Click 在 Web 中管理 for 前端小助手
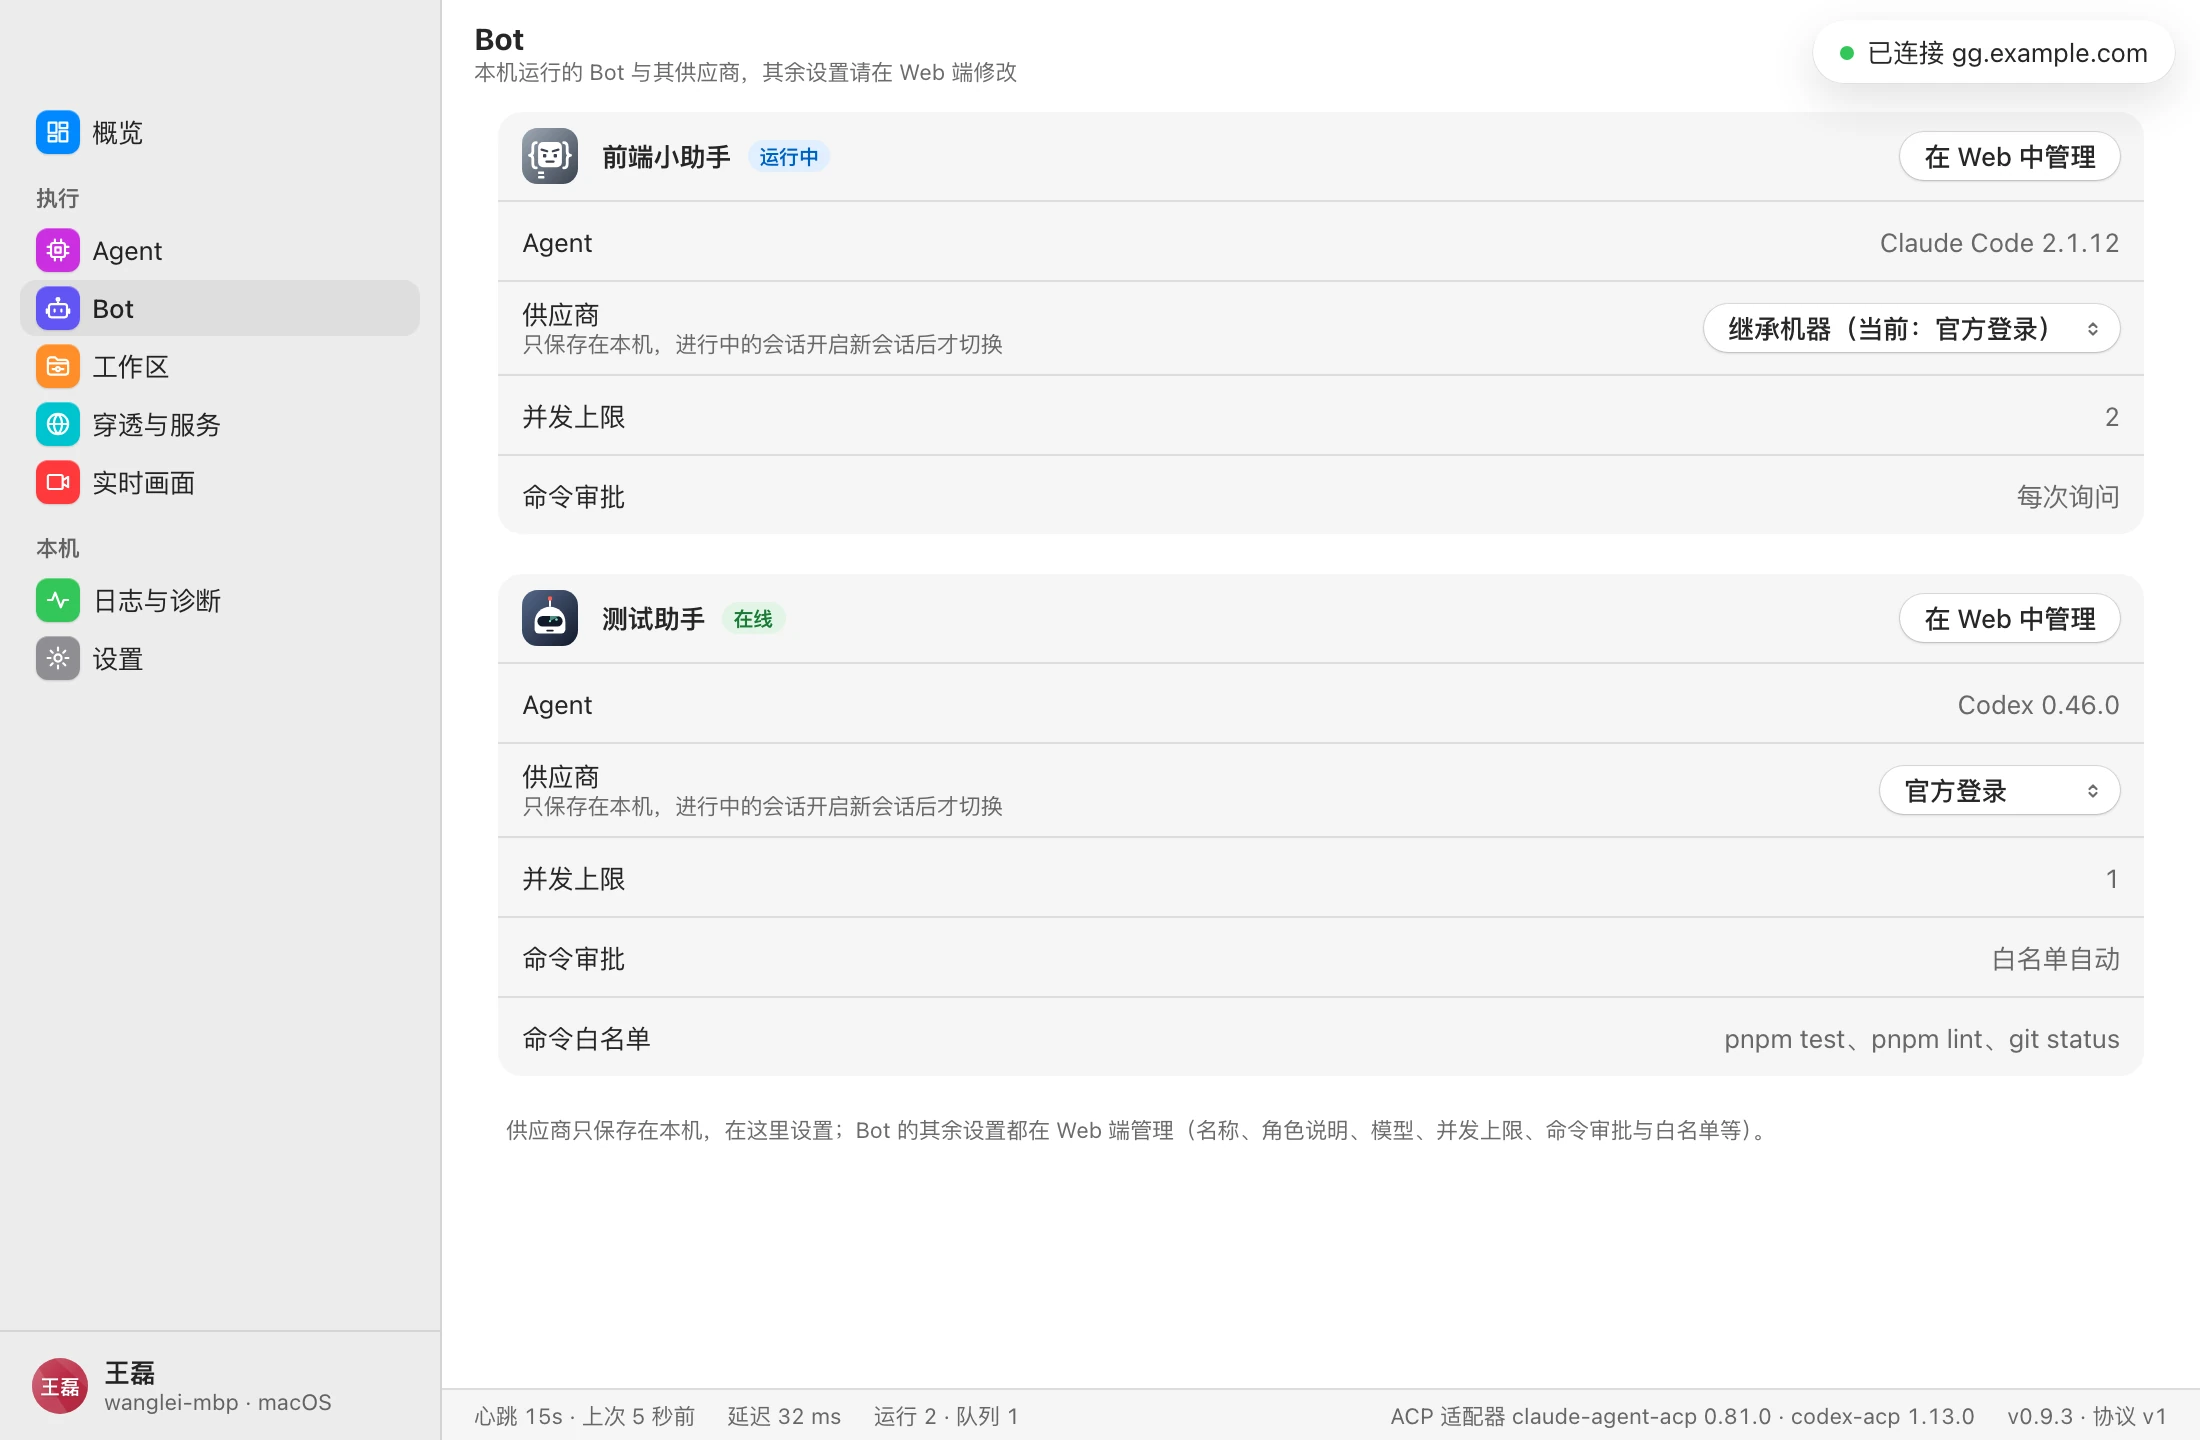 (x=2009, y=156)
